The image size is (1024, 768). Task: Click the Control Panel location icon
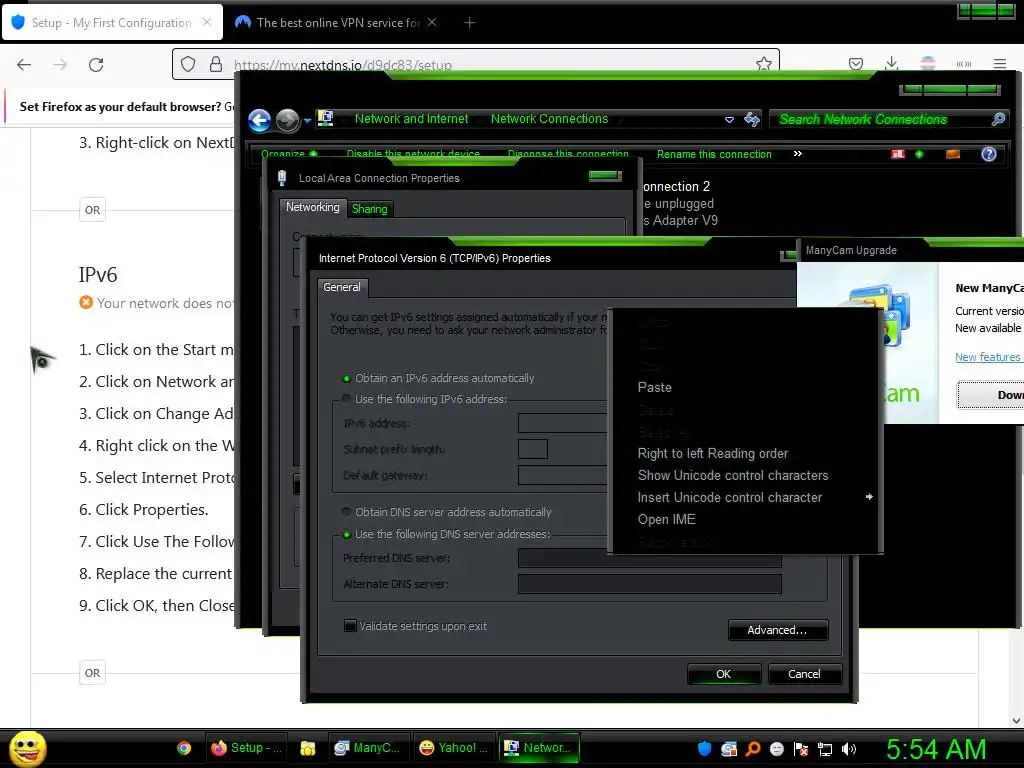tap(325, 118)
